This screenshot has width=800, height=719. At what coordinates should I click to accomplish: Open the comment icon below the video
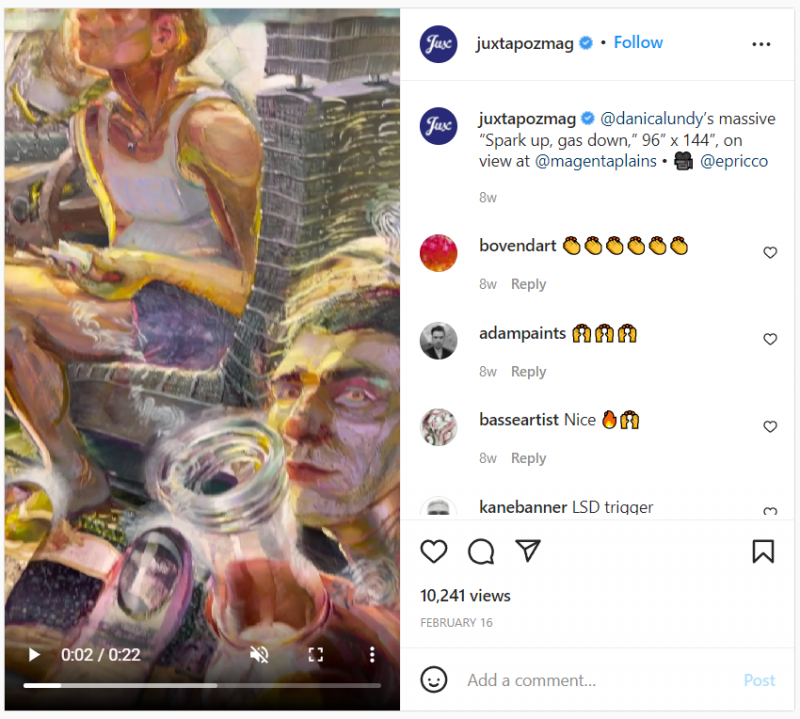[x=481, y=551]
